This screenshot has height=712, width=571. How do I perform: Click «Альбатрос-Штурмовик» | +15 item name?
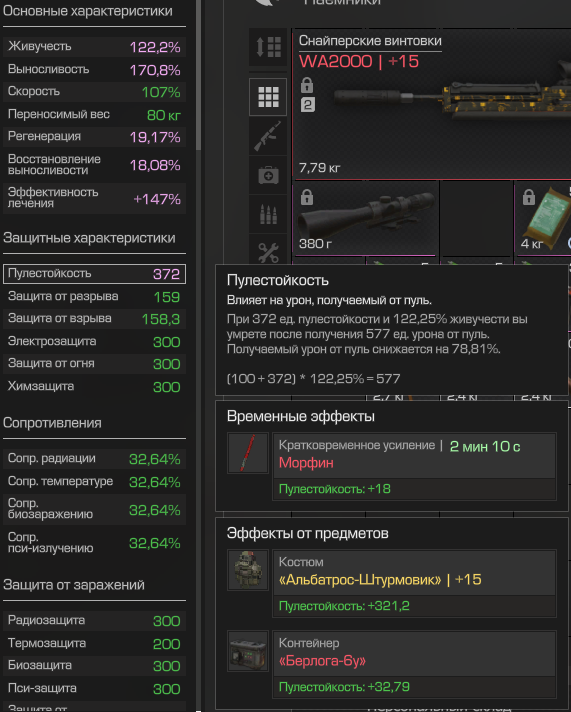[380, 579]
